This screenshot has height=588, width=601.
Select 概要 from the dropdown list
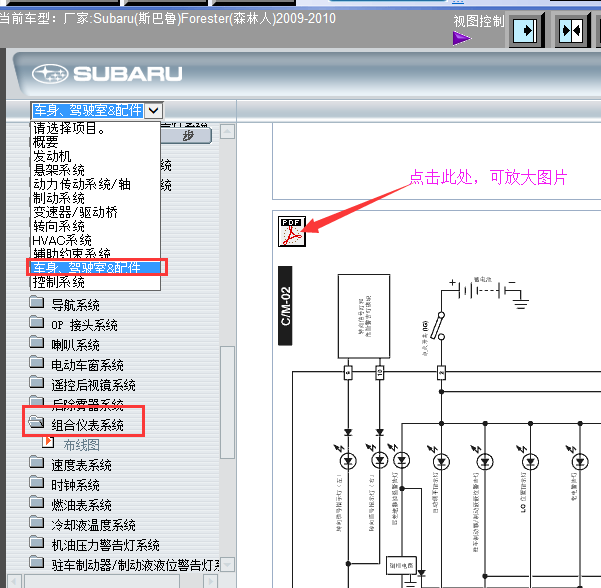(95, 142)
